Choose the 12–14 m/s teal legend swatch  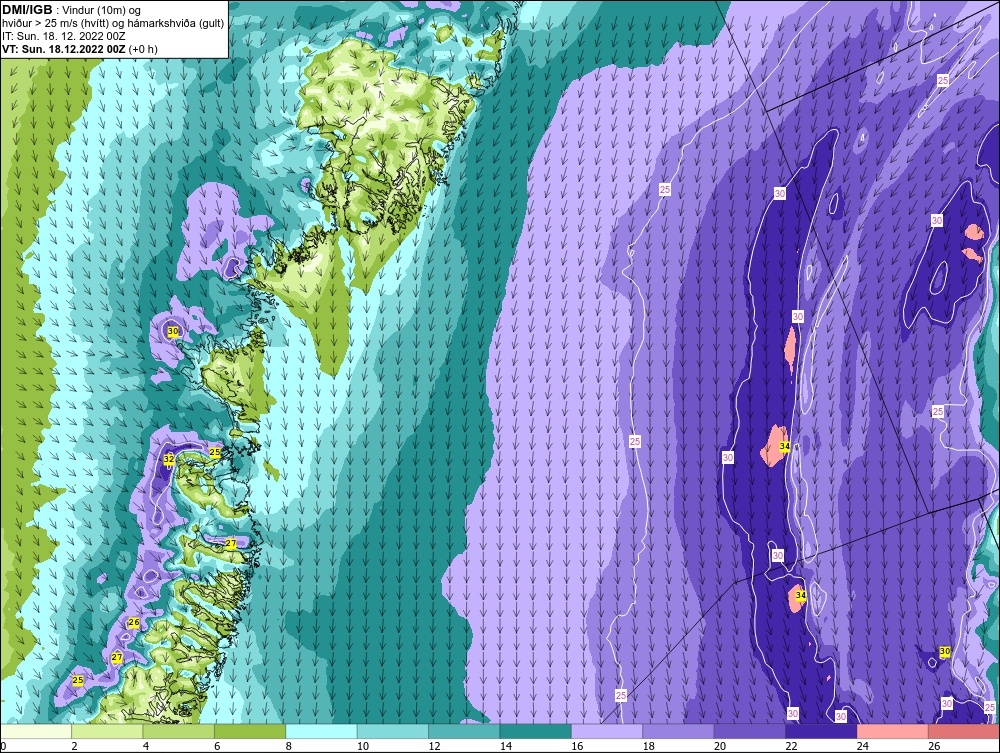pyautogui.click(x=464, y=731)
